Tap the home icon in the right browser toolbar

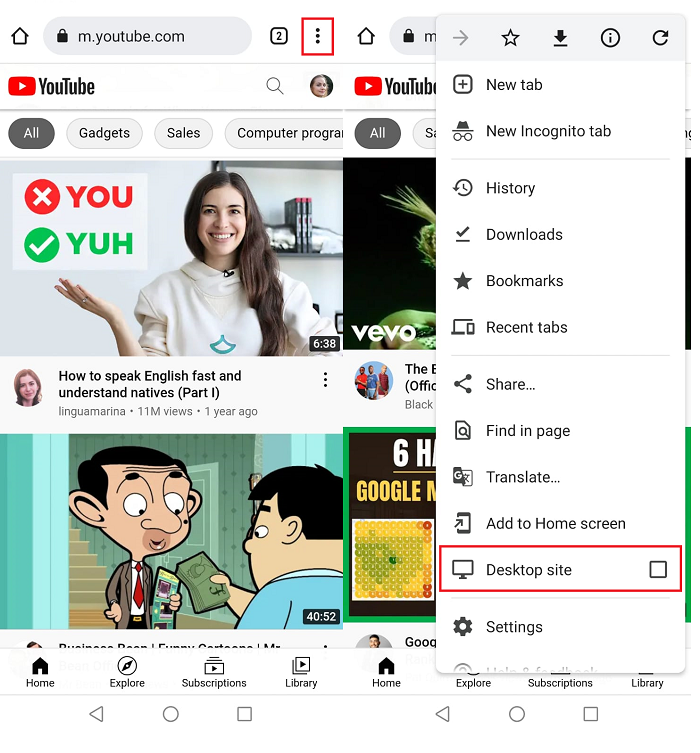pos(366,36)
